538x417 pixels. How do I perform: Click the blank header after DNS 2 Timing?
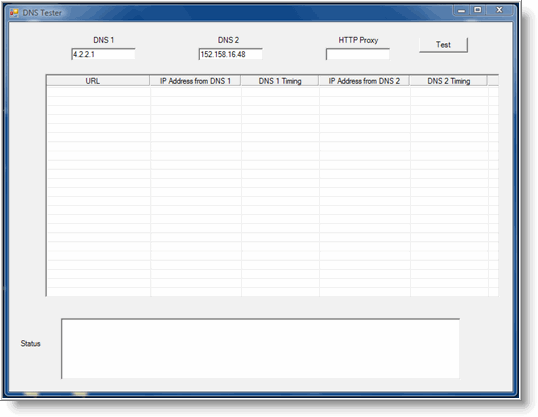[x=493, y=81]
